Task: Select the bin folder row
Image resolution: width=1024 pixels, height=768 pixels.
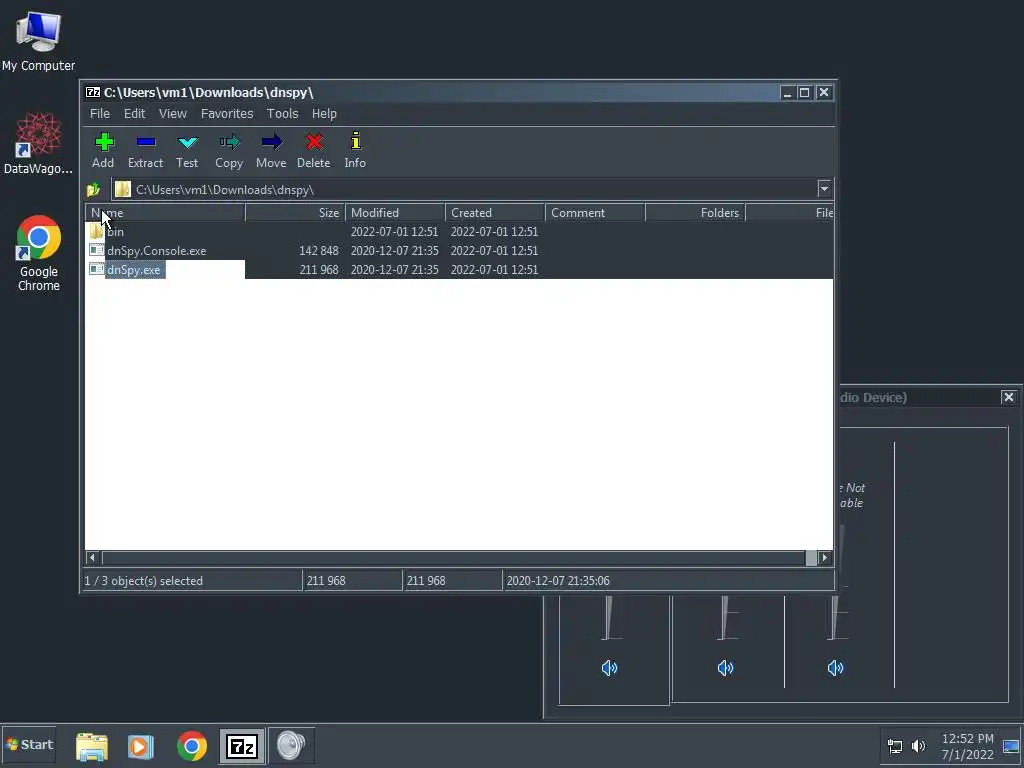Action: (459, 232)
